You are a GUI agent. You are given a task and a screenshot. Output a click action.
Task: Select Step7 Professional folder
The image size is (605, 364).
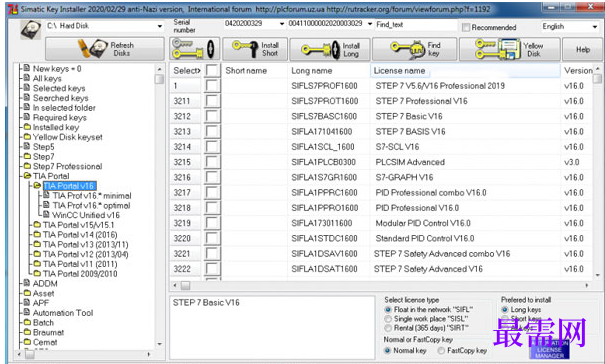coord(68,166)
